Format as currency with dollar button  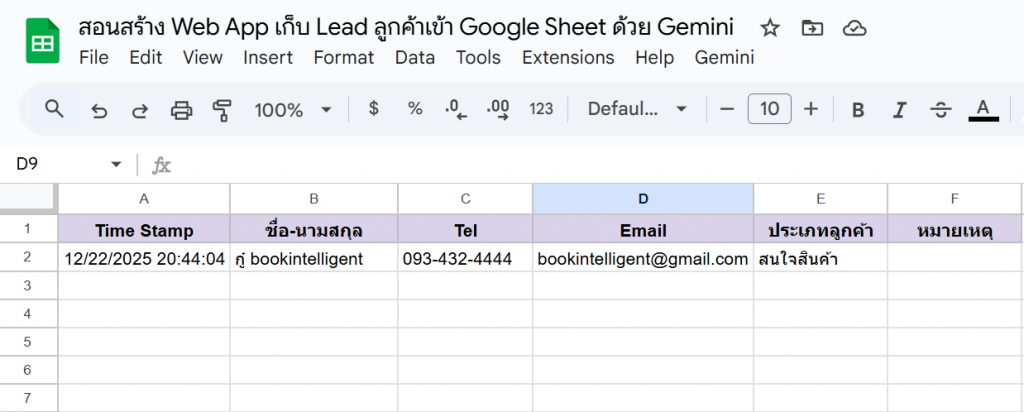point(373,109)
